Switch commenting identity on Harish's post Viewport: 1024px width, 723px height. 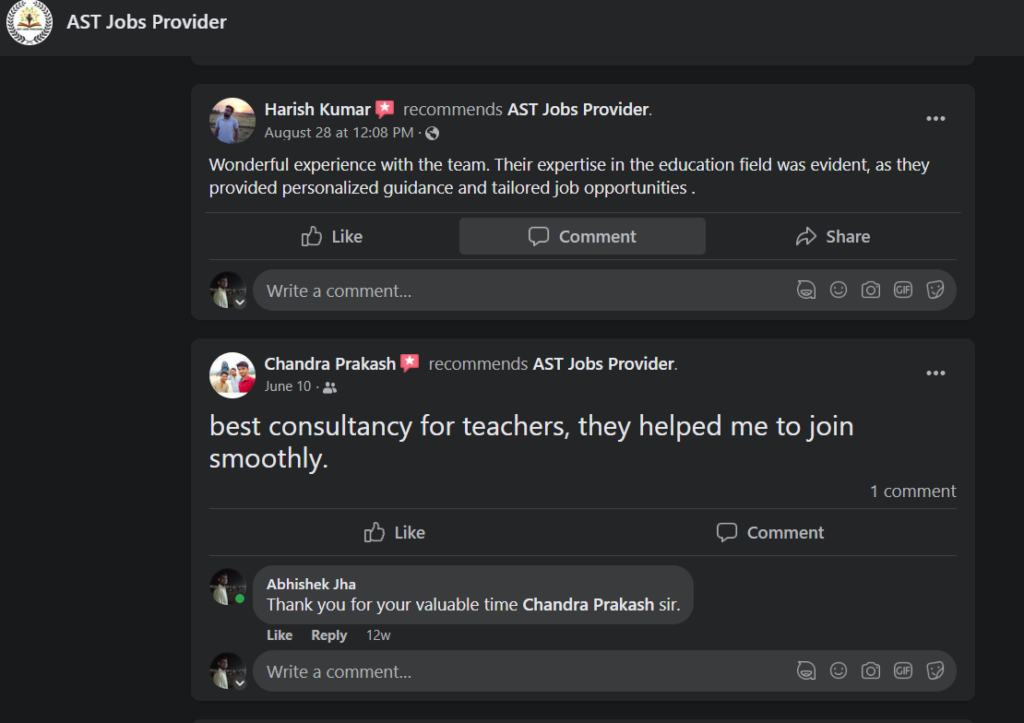coord(229,291)
